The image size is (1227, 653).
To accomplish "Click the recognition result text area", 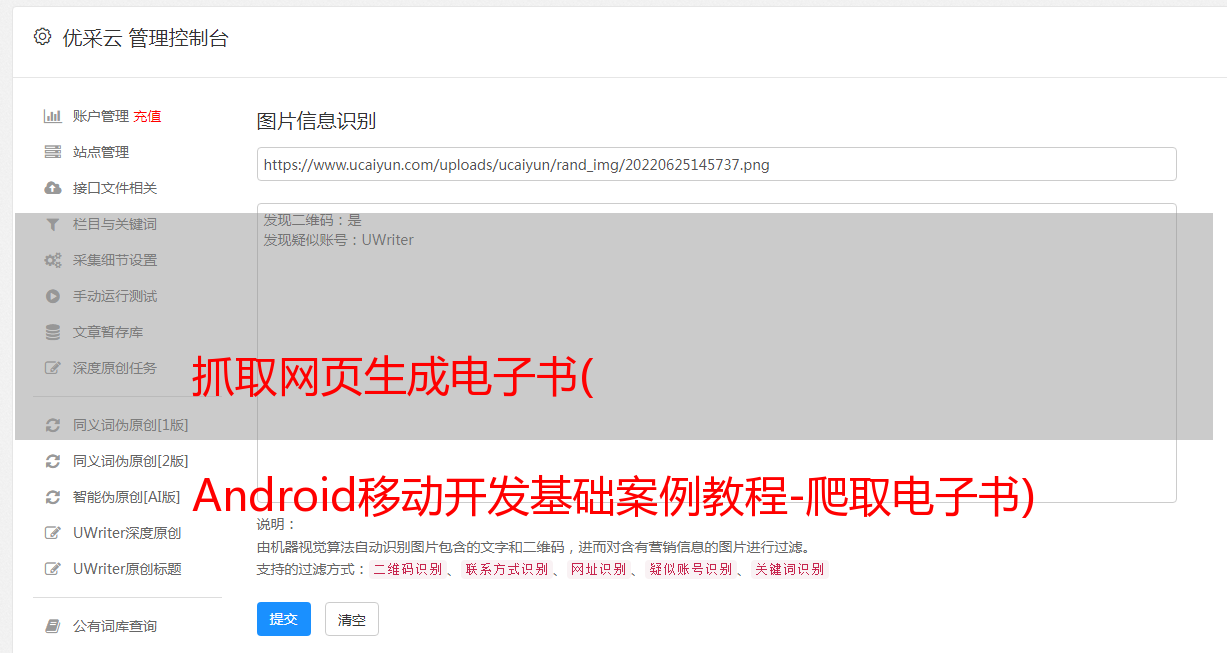I will click(716, 353).
